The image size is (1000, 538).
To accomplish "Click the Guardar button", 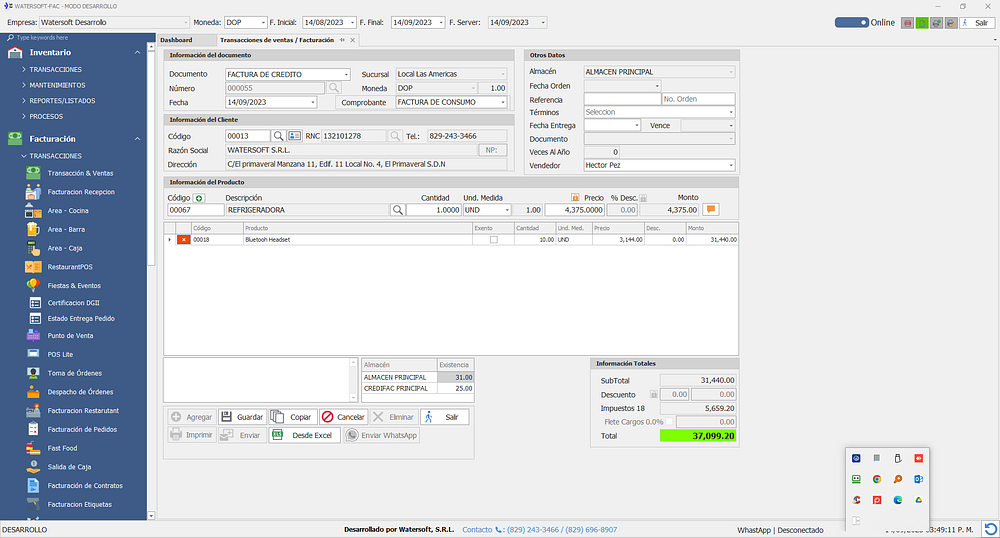I will [241, 417].
